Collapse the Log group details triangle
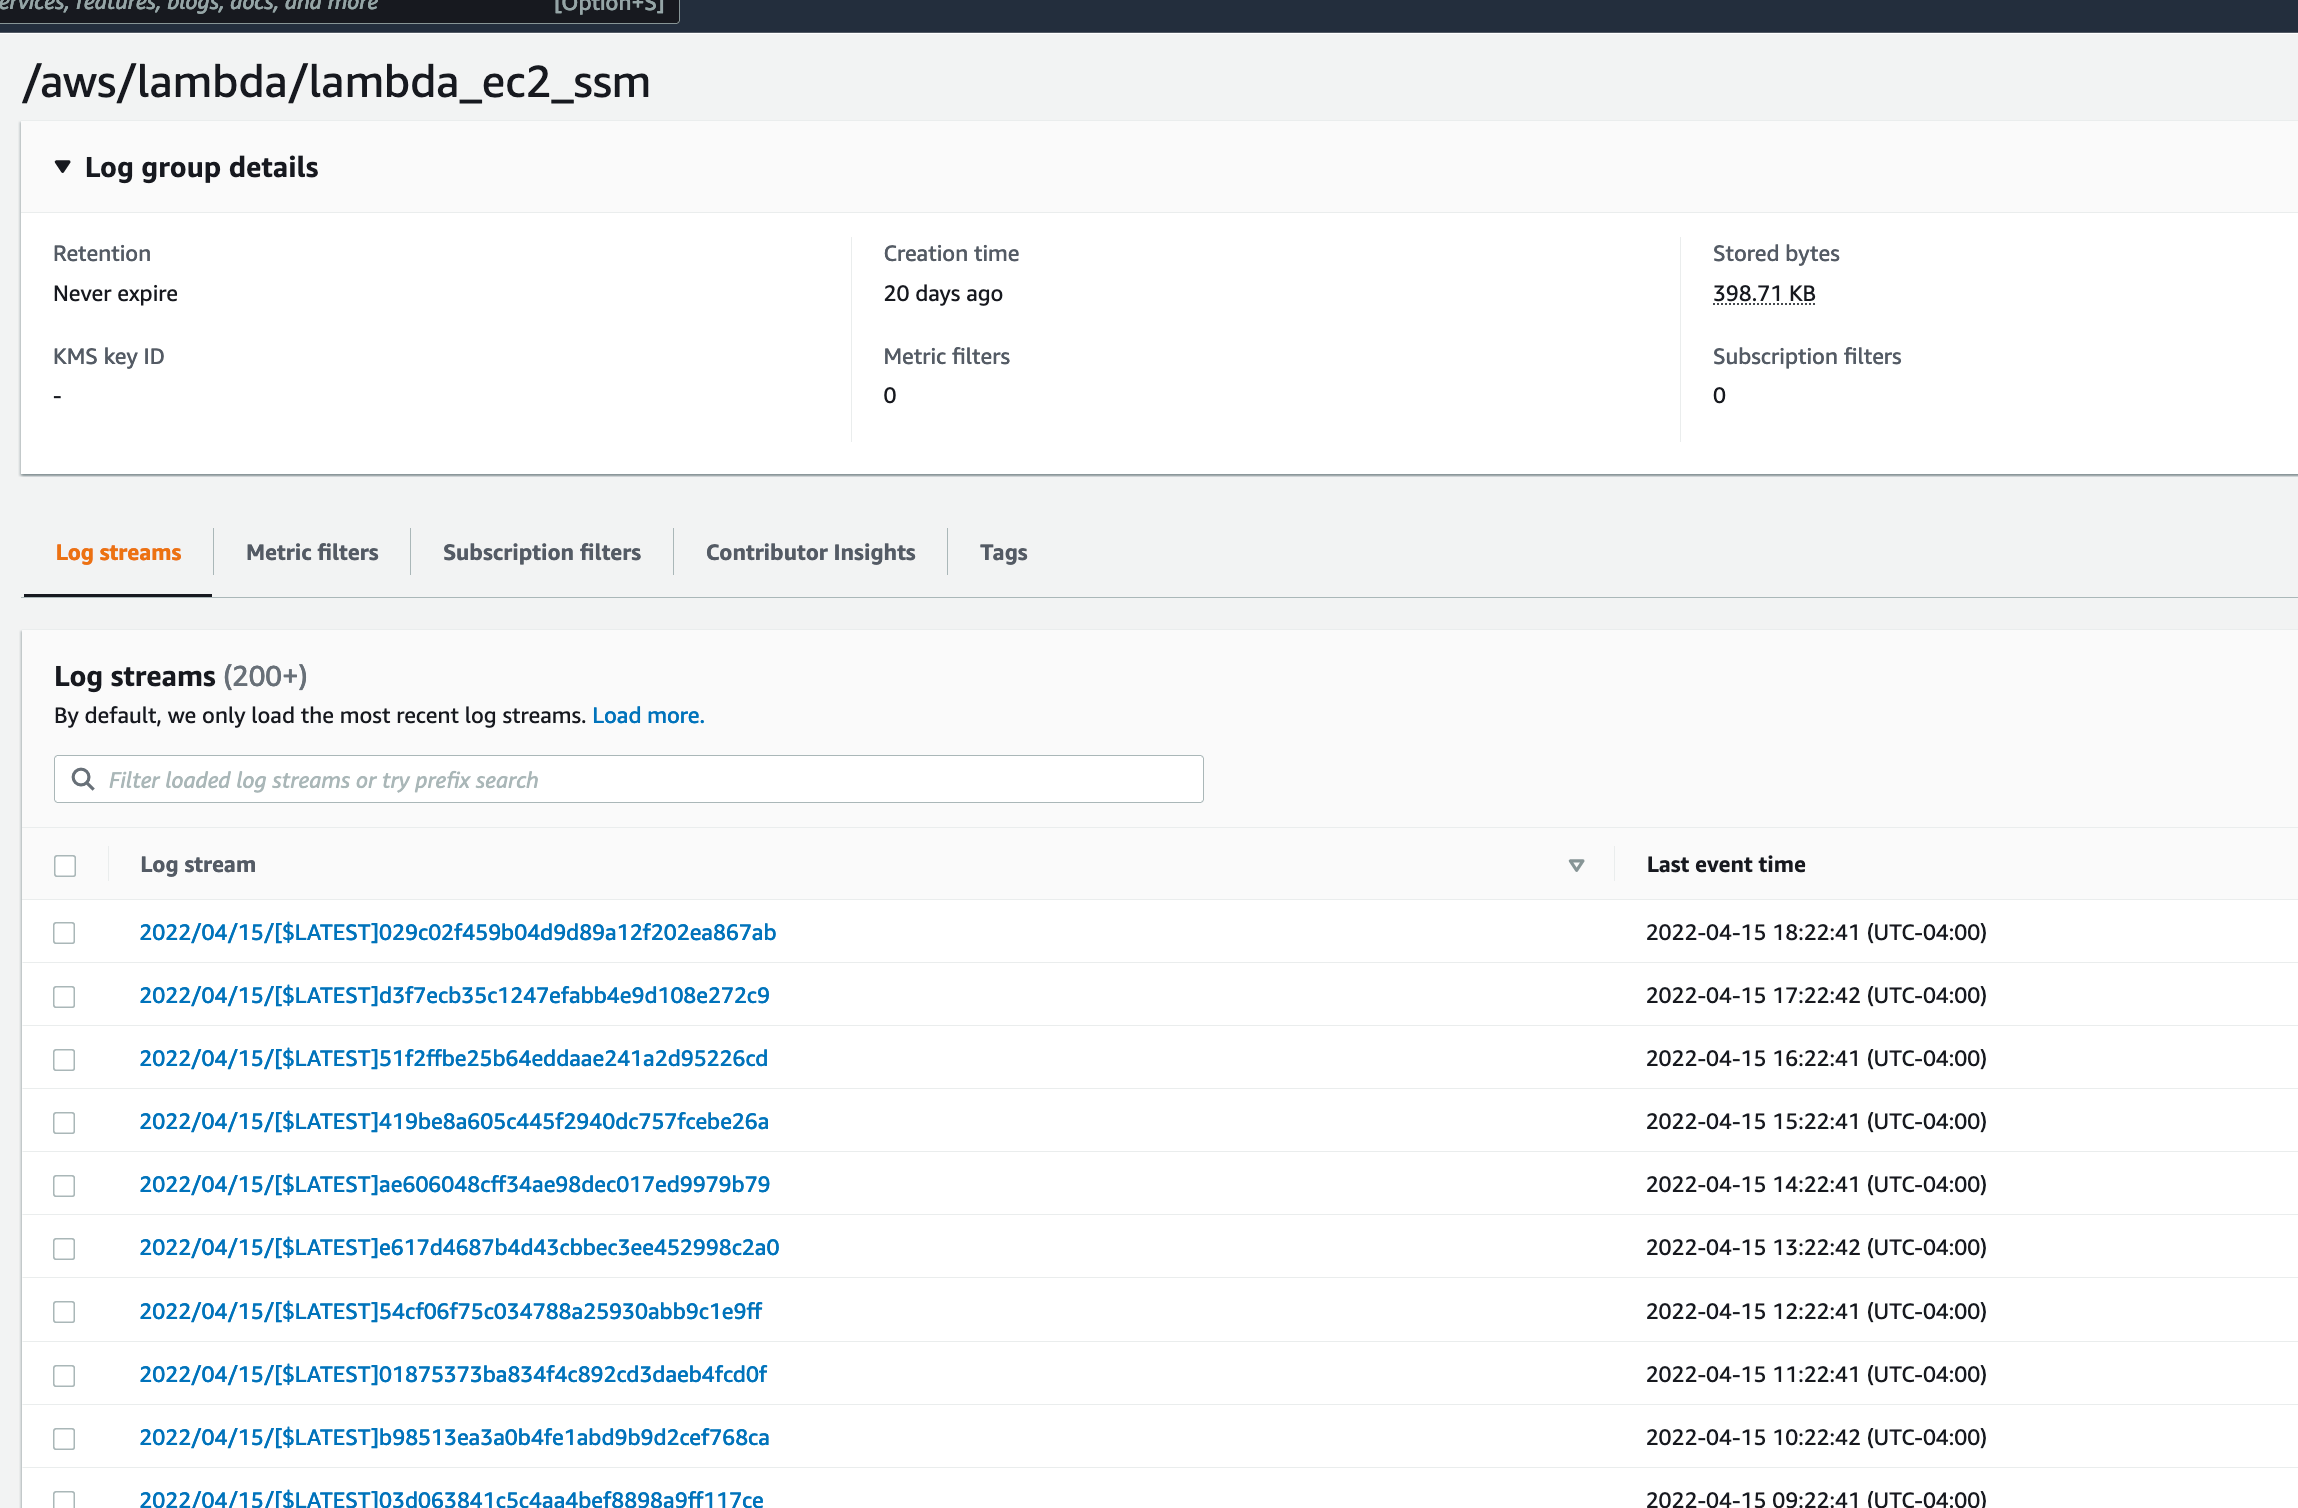The image size is (2298, 1508). point(63,167)
